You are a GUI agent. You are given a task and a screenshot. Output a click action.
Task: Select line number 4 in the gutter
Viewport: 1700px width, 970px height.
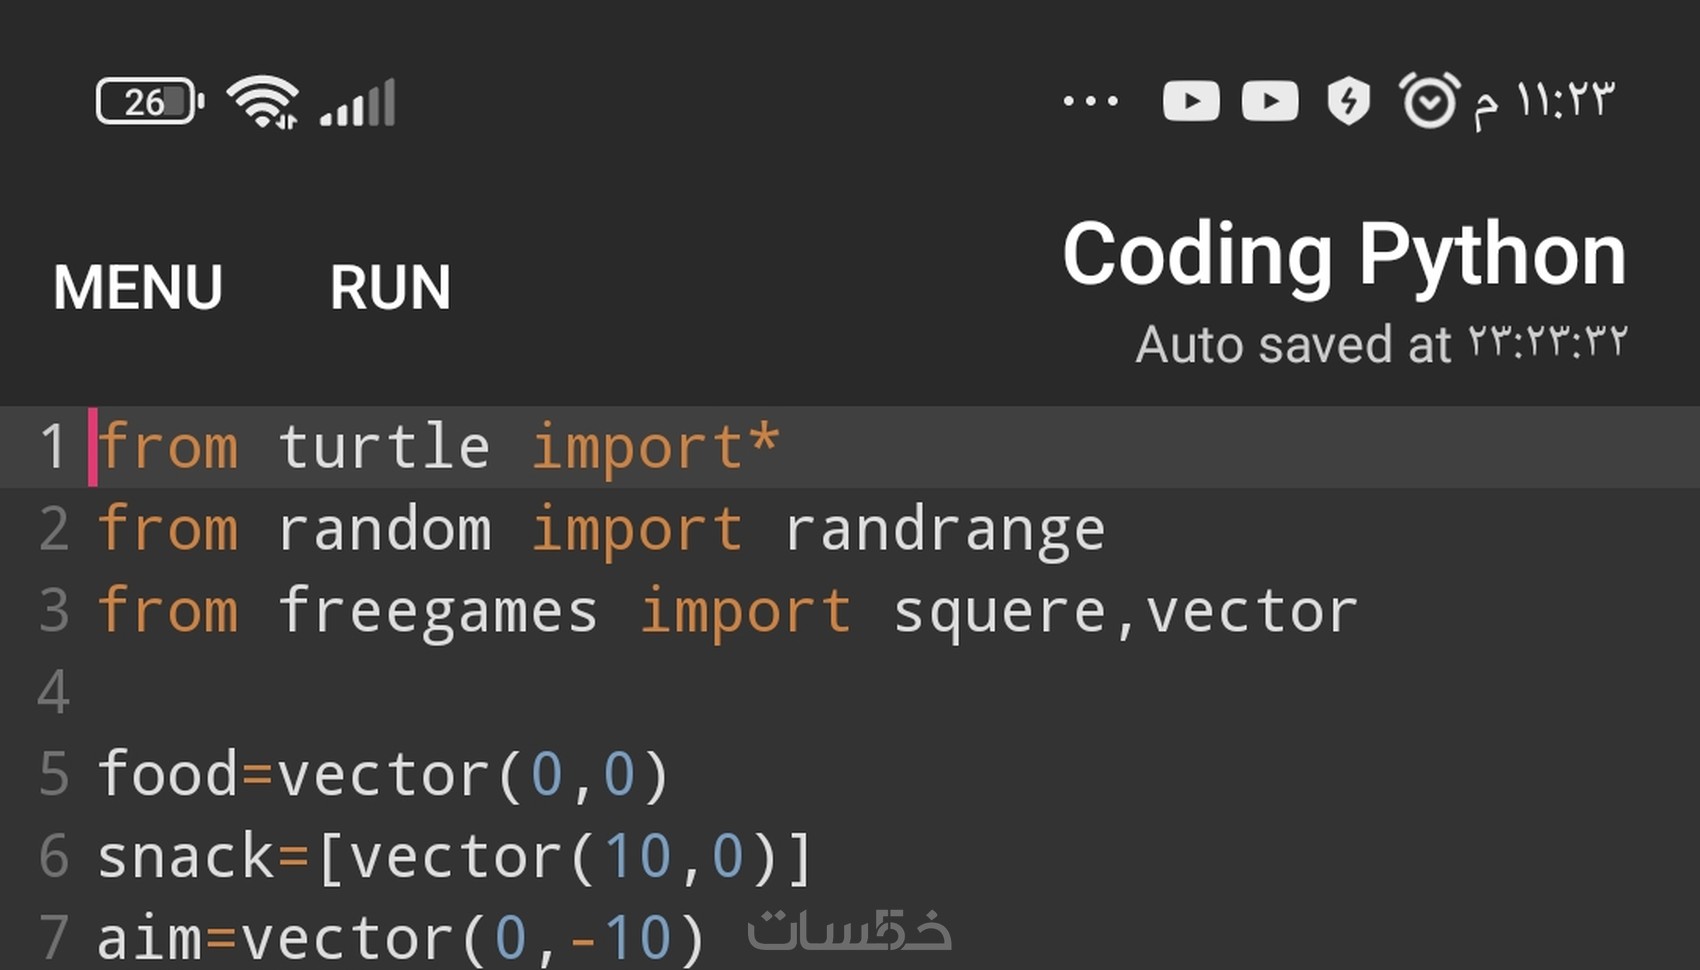click(53, 692)
